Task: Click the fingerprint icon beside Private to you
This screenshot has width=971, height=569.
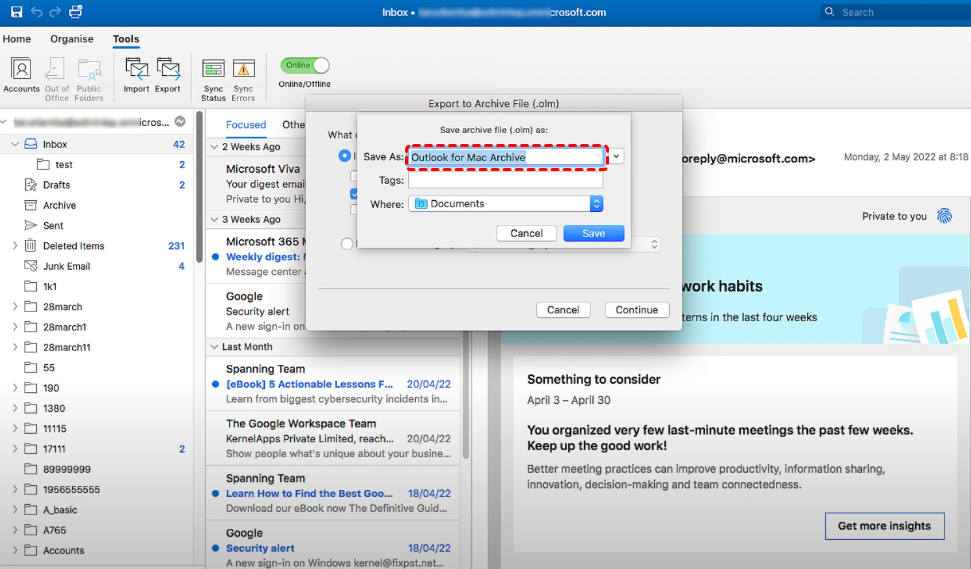Action: pos(944,215)
